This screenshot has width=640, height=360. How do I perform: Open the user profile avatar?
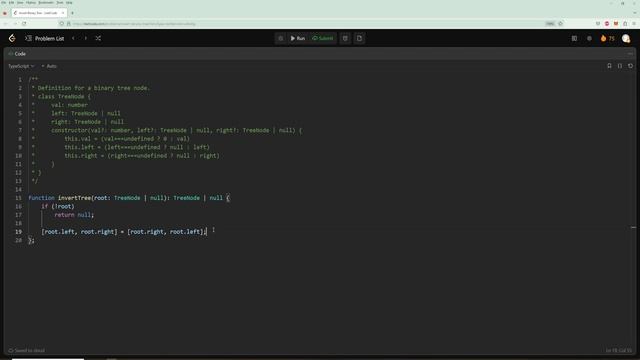pyautogui.click(x=626, y=38)
